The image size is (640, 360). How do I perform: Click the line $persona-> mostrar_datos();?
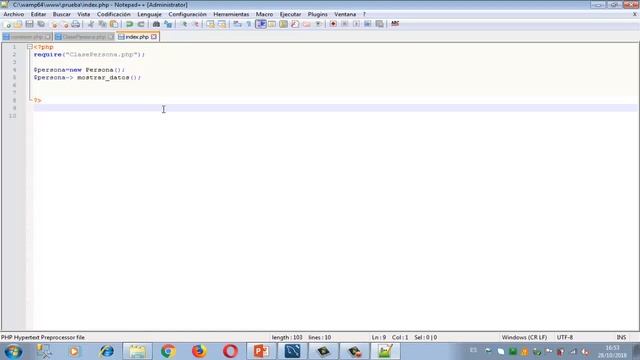(87, 78)
